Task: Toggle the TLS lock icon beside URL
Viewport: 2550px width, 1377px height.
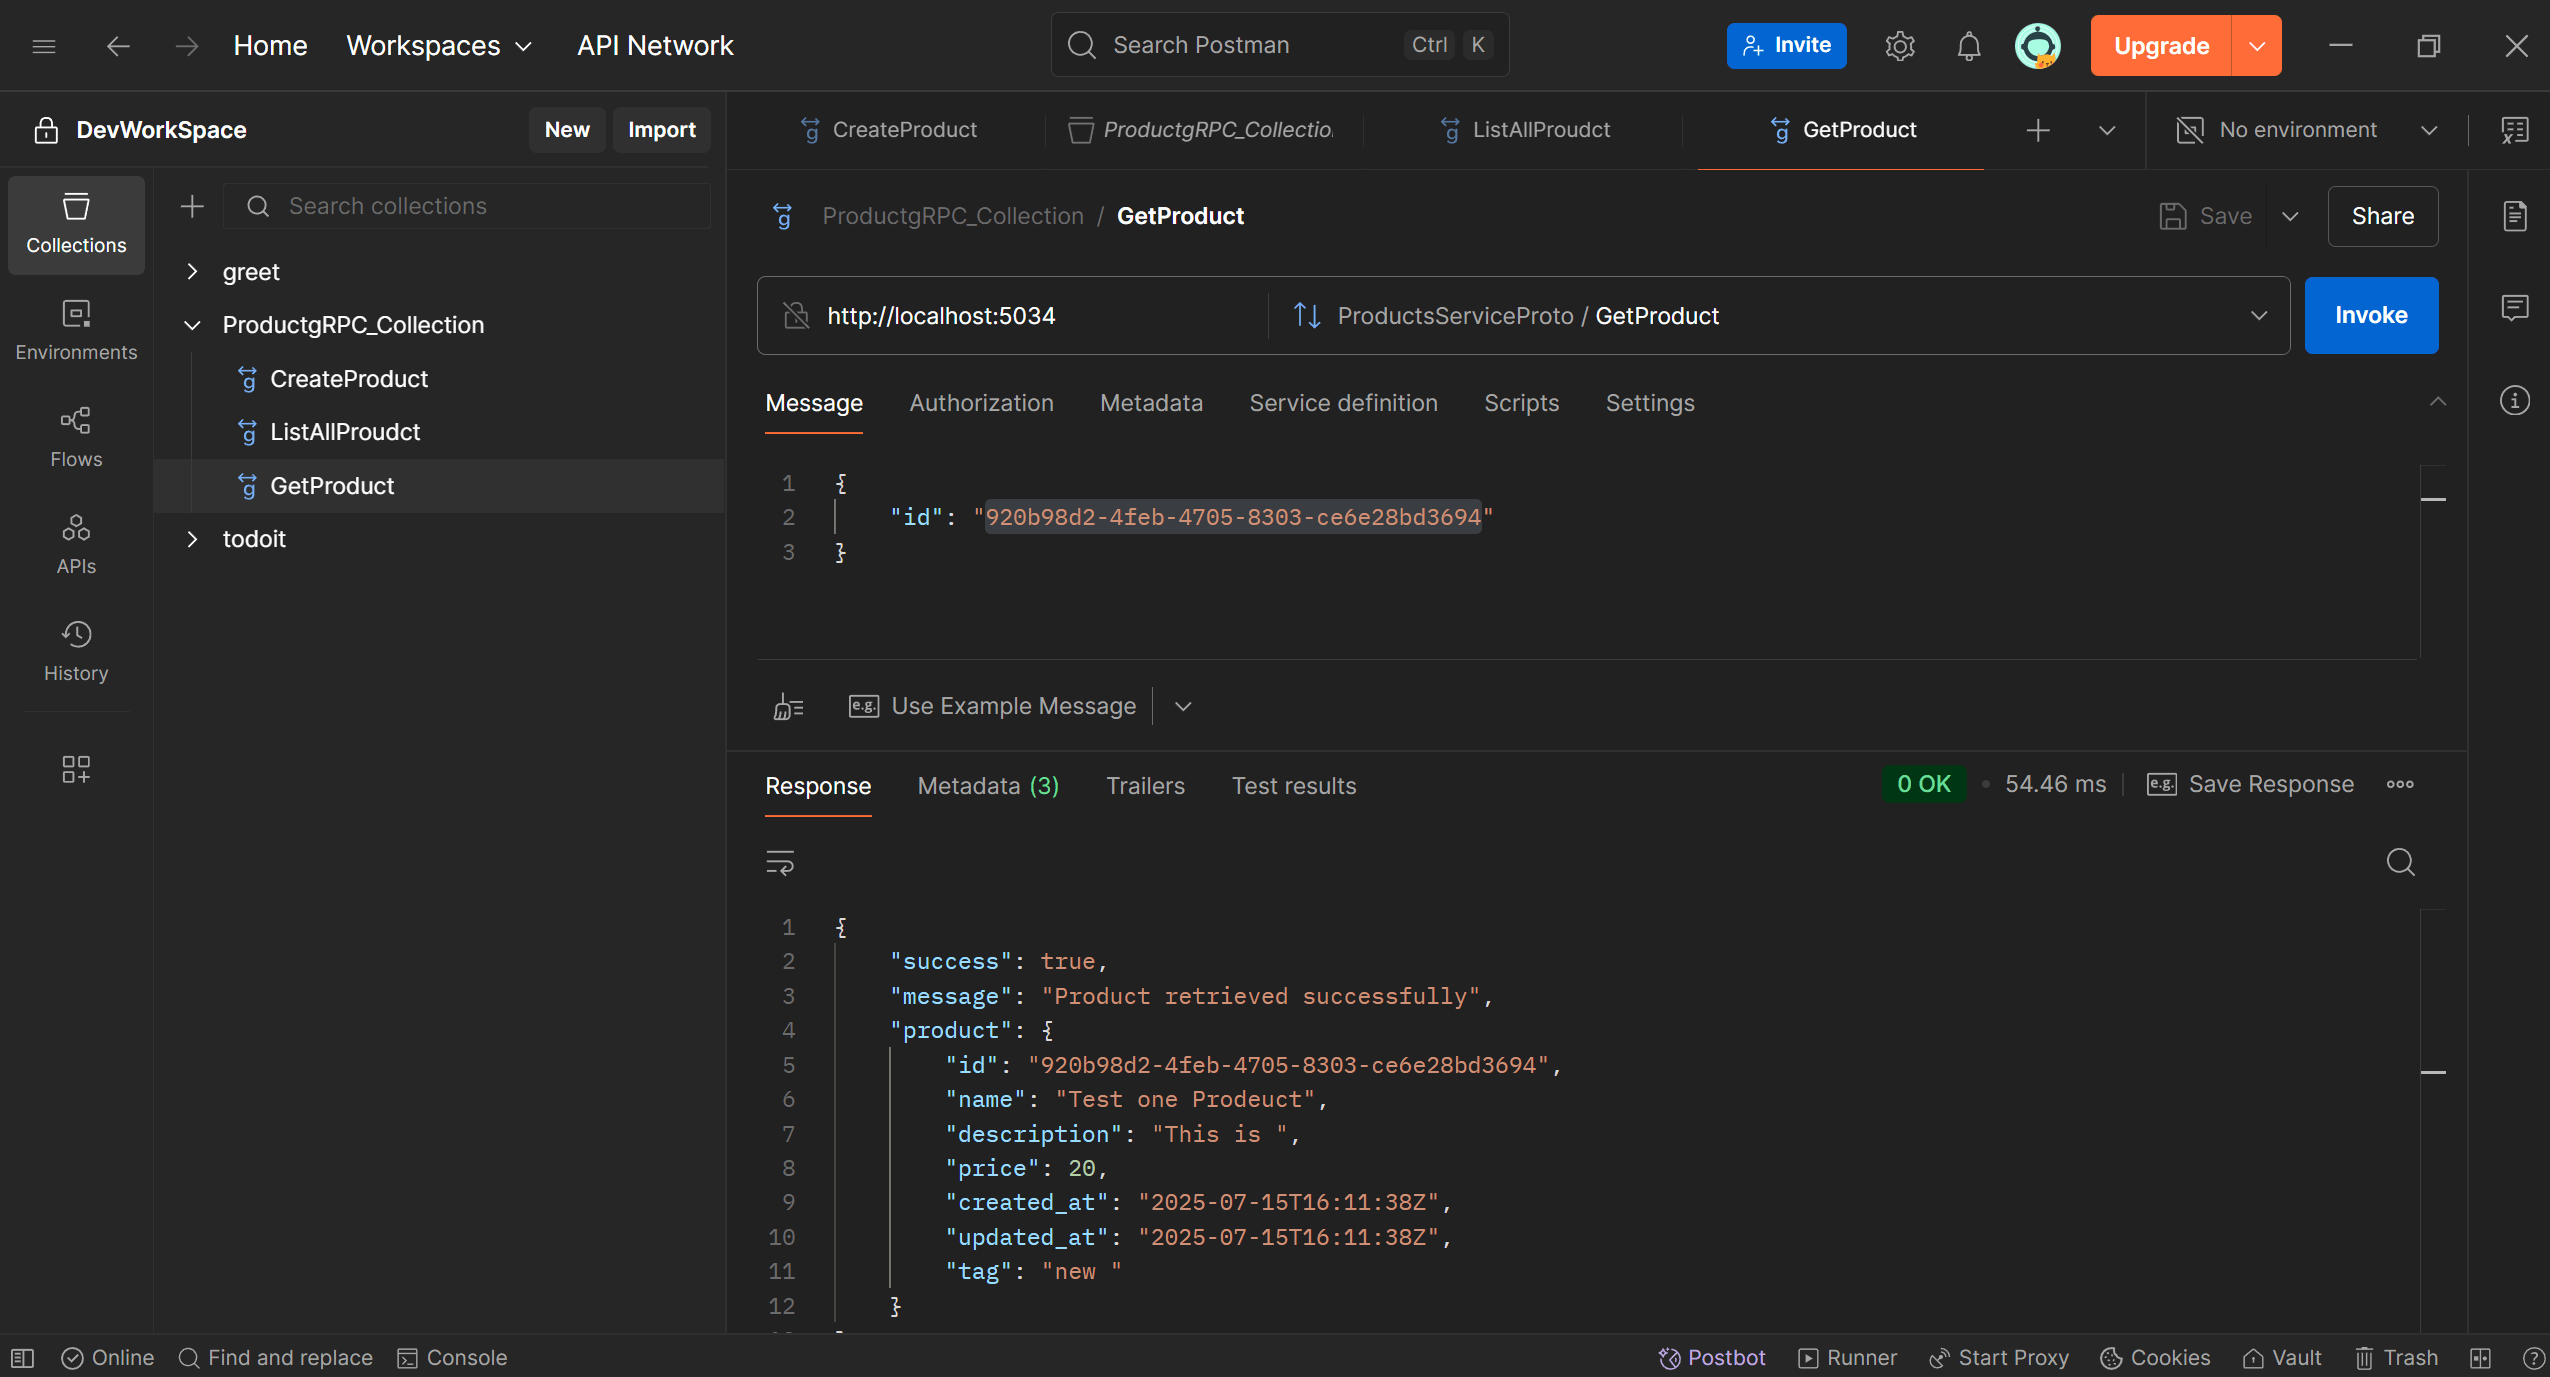Action: tap(796, 316)
